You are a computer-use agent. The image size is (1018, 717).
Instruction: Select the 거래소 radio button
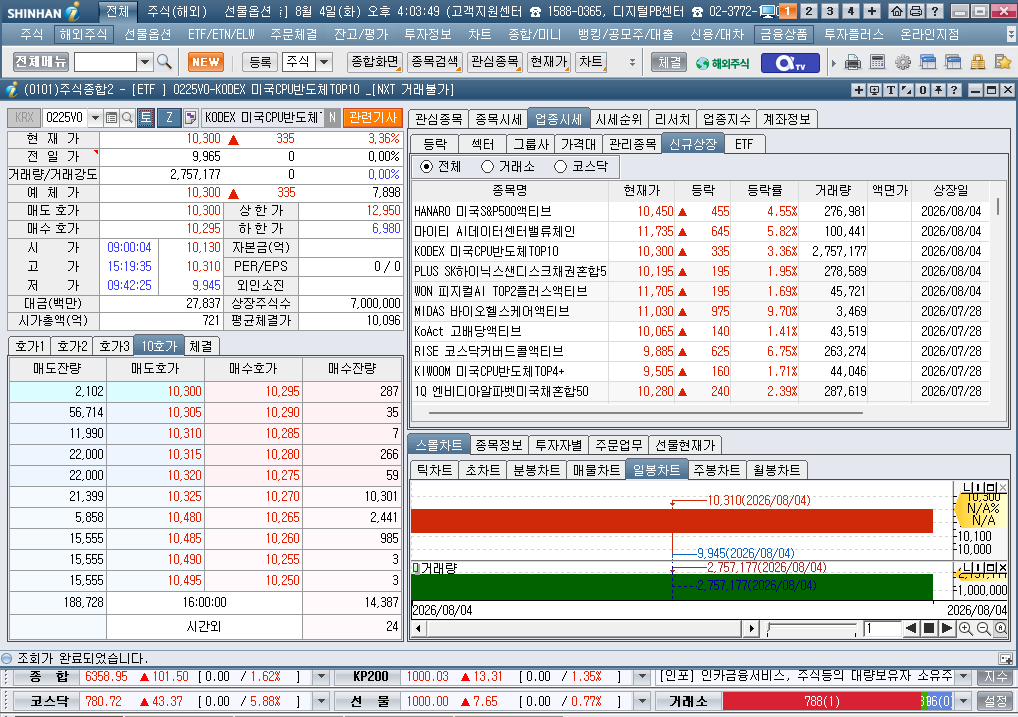(488, 167)
